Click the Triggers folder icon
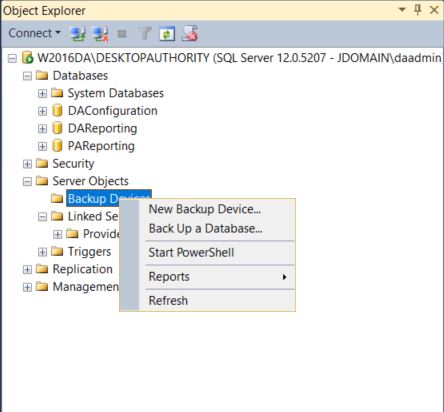 tap(57, 251)
